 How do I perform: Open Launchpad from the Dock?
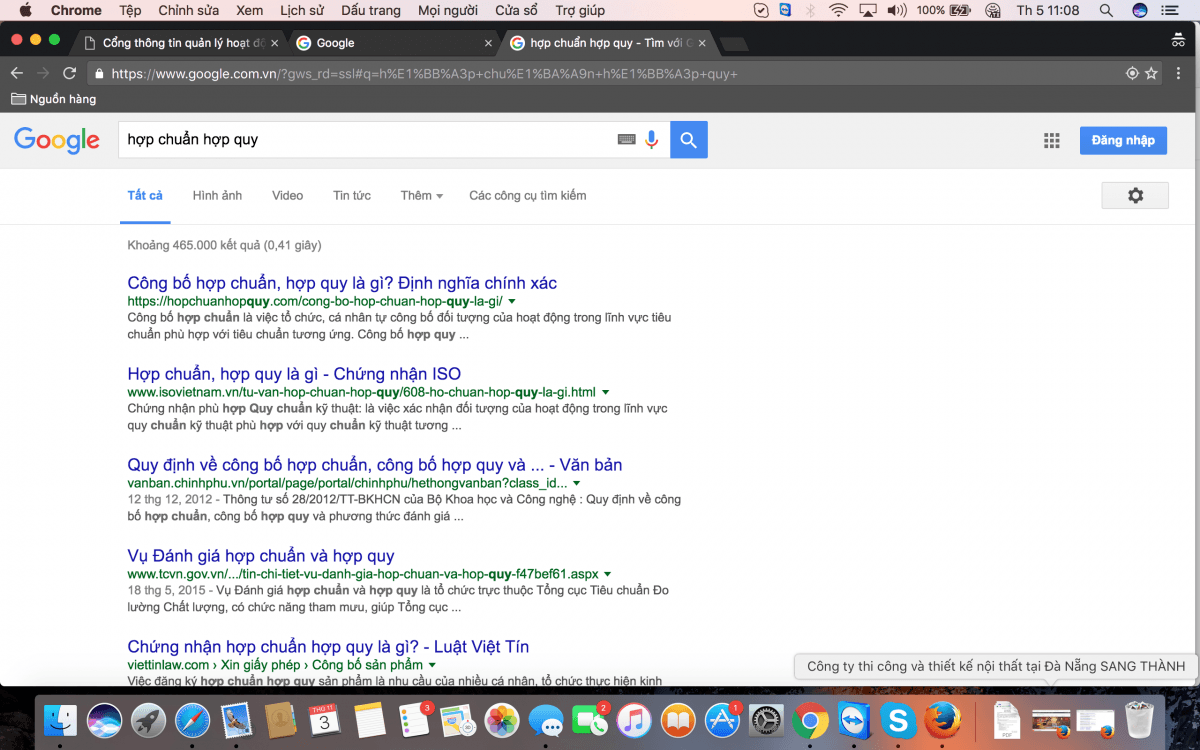click(149, 720)
